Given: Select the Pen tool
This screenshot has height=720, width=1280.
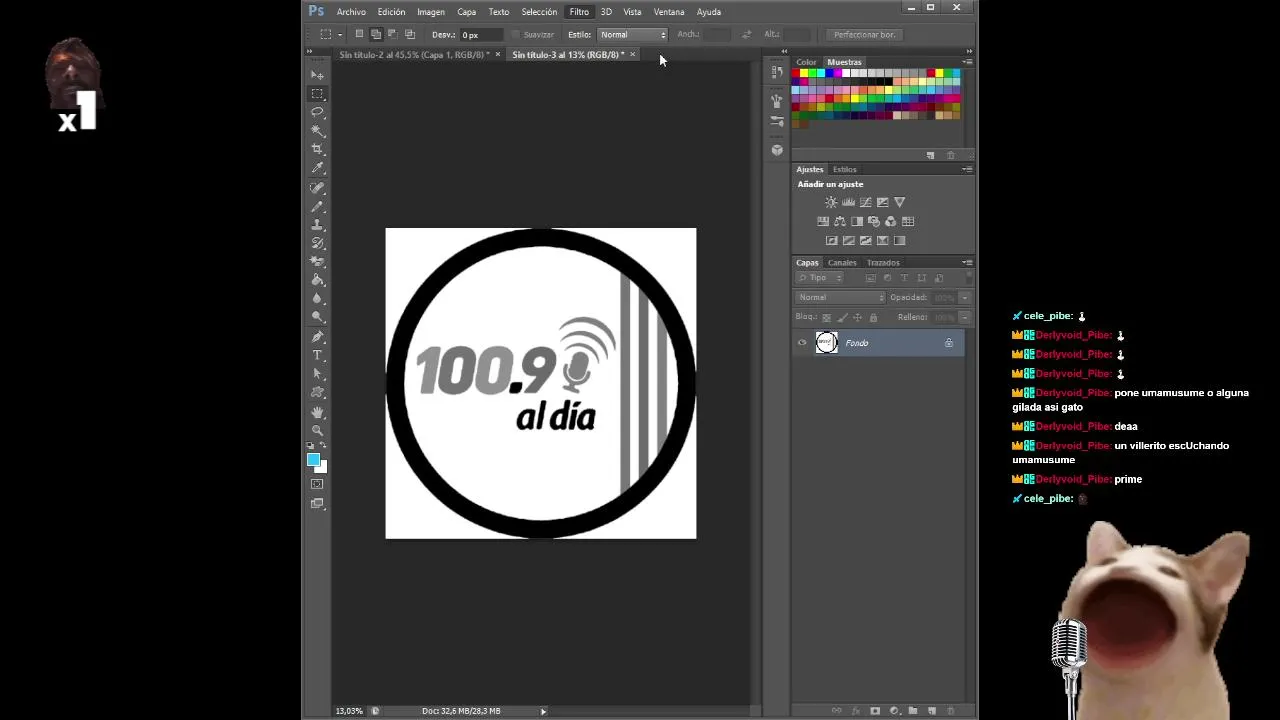Looking at the screenshot, I should pyautogui.click(x=317, y=337).
